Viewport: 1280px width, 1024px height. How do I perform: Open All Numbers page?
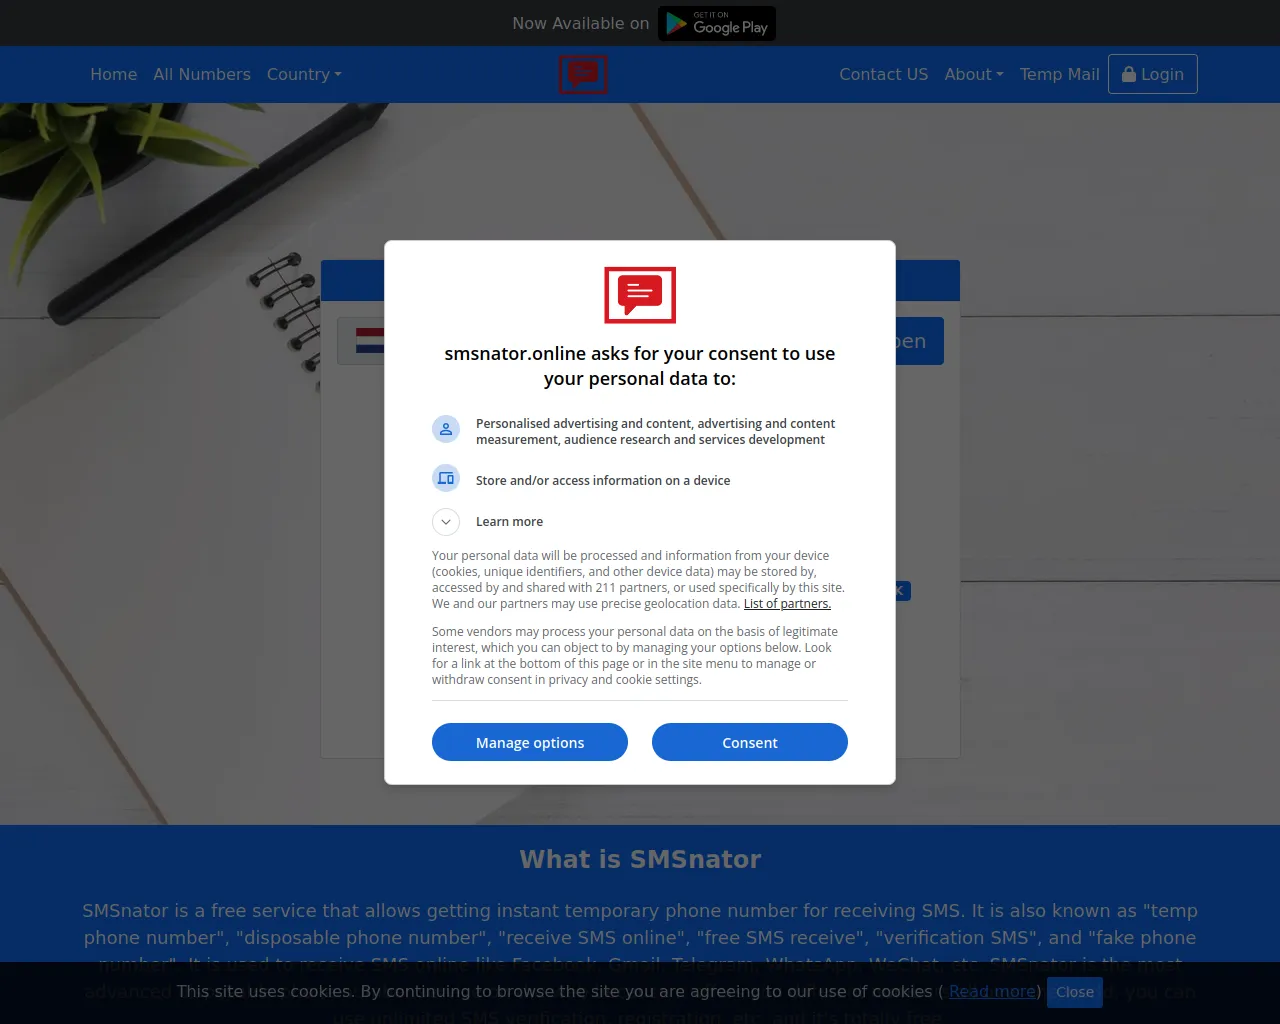coord(202,74)
